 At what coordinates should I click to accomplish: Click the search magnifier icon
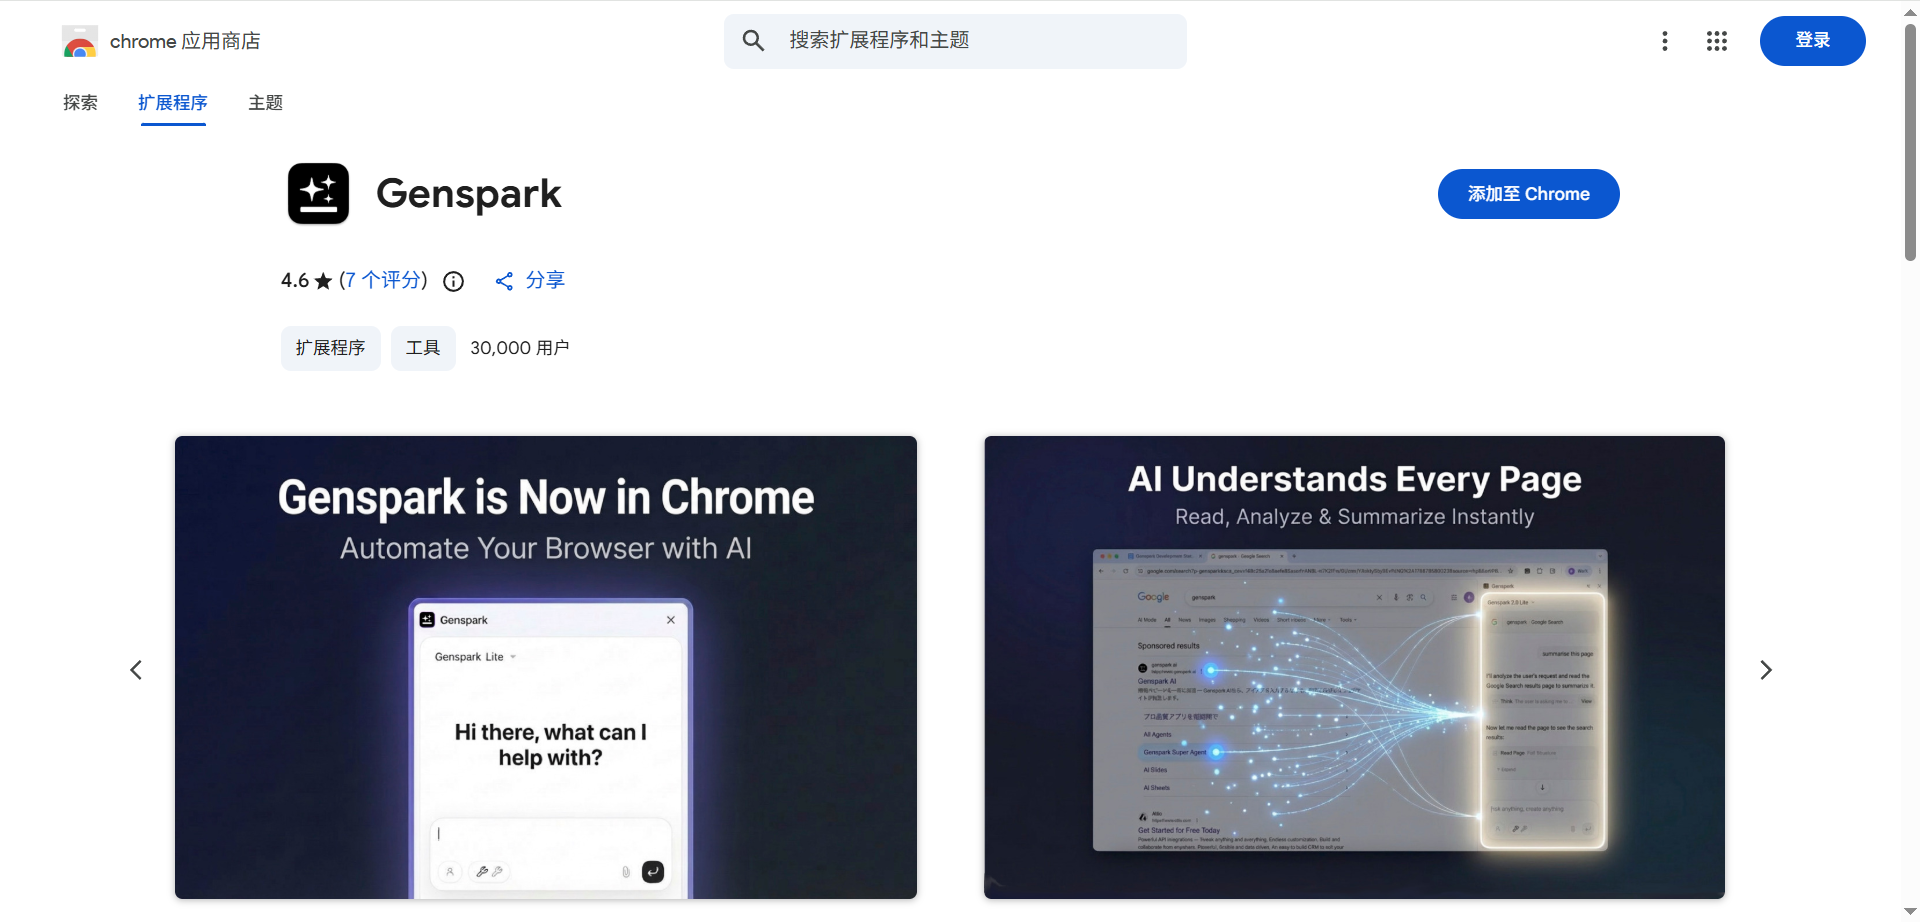click(x=753, y=41)
